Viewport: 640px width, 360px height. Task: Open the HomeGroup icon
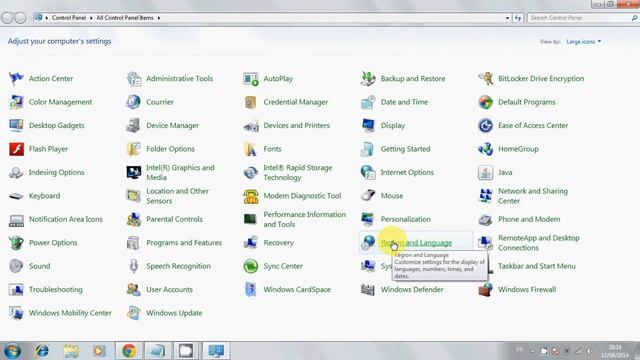coord(486,149)
